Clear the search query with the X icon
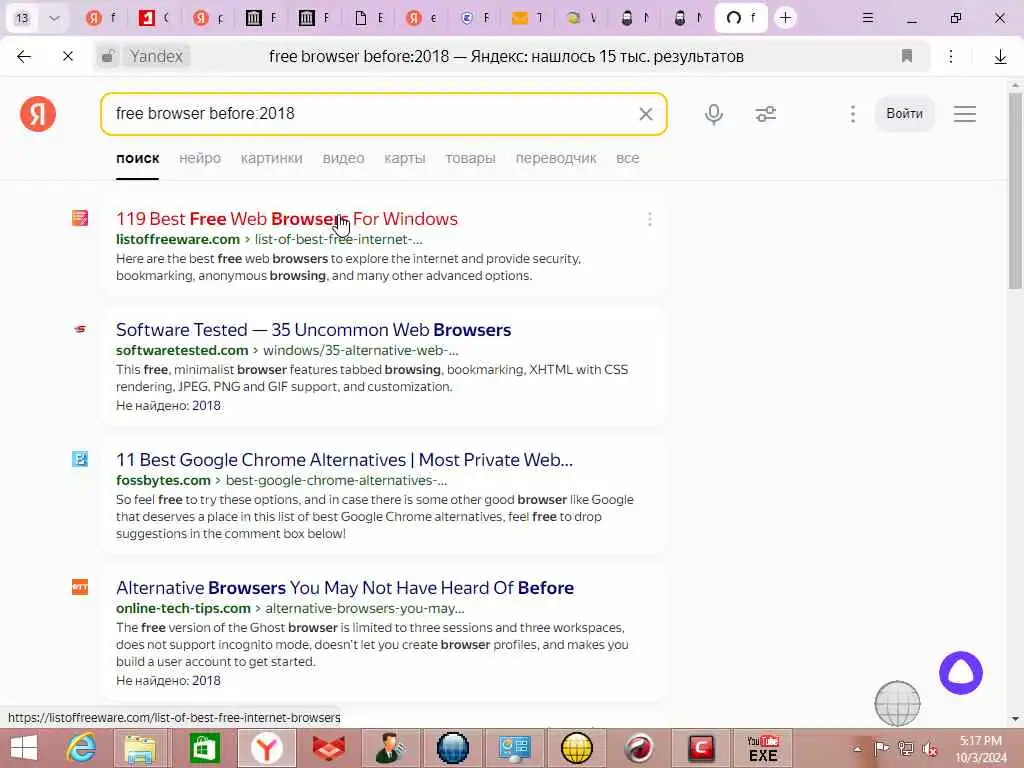Viewport: 1024px width, 768px height. [x=645, y=114]
